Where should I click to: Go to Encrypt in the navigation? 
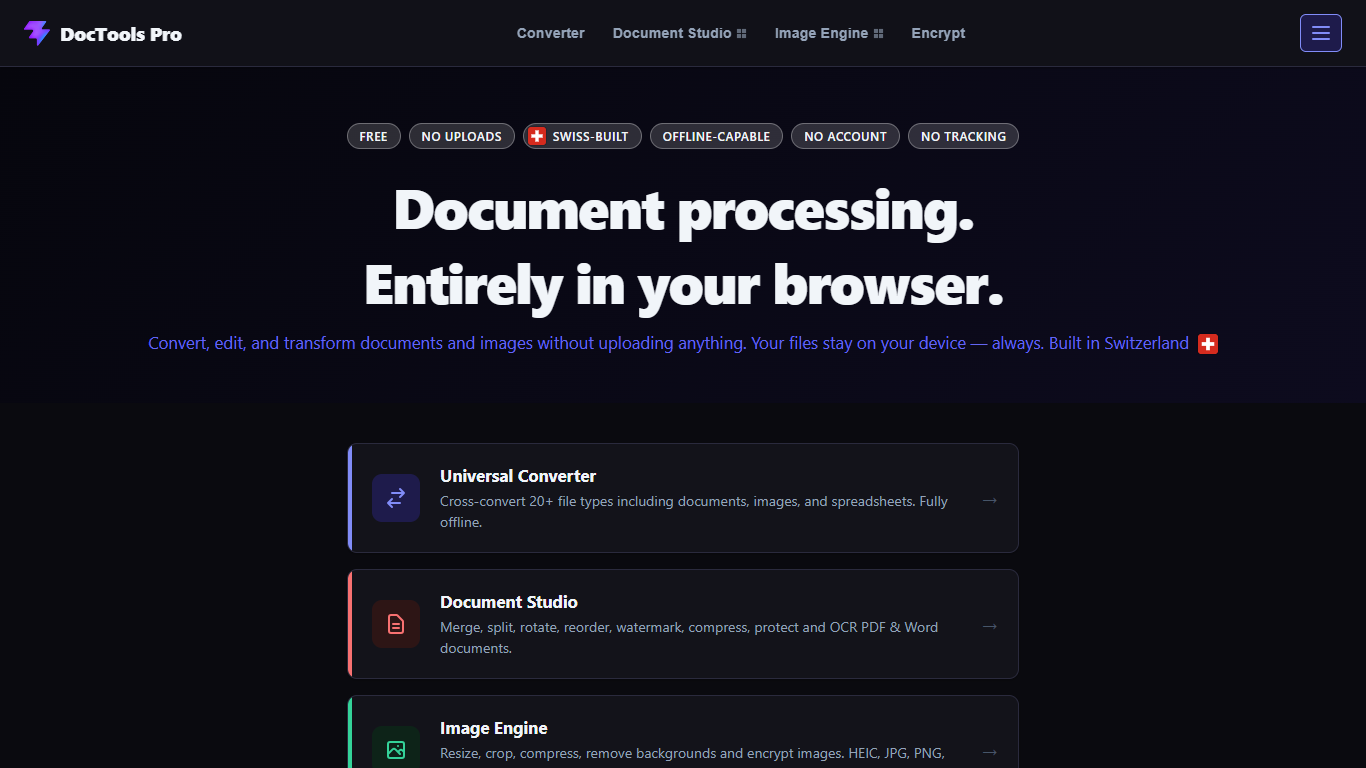coord(938,33)
